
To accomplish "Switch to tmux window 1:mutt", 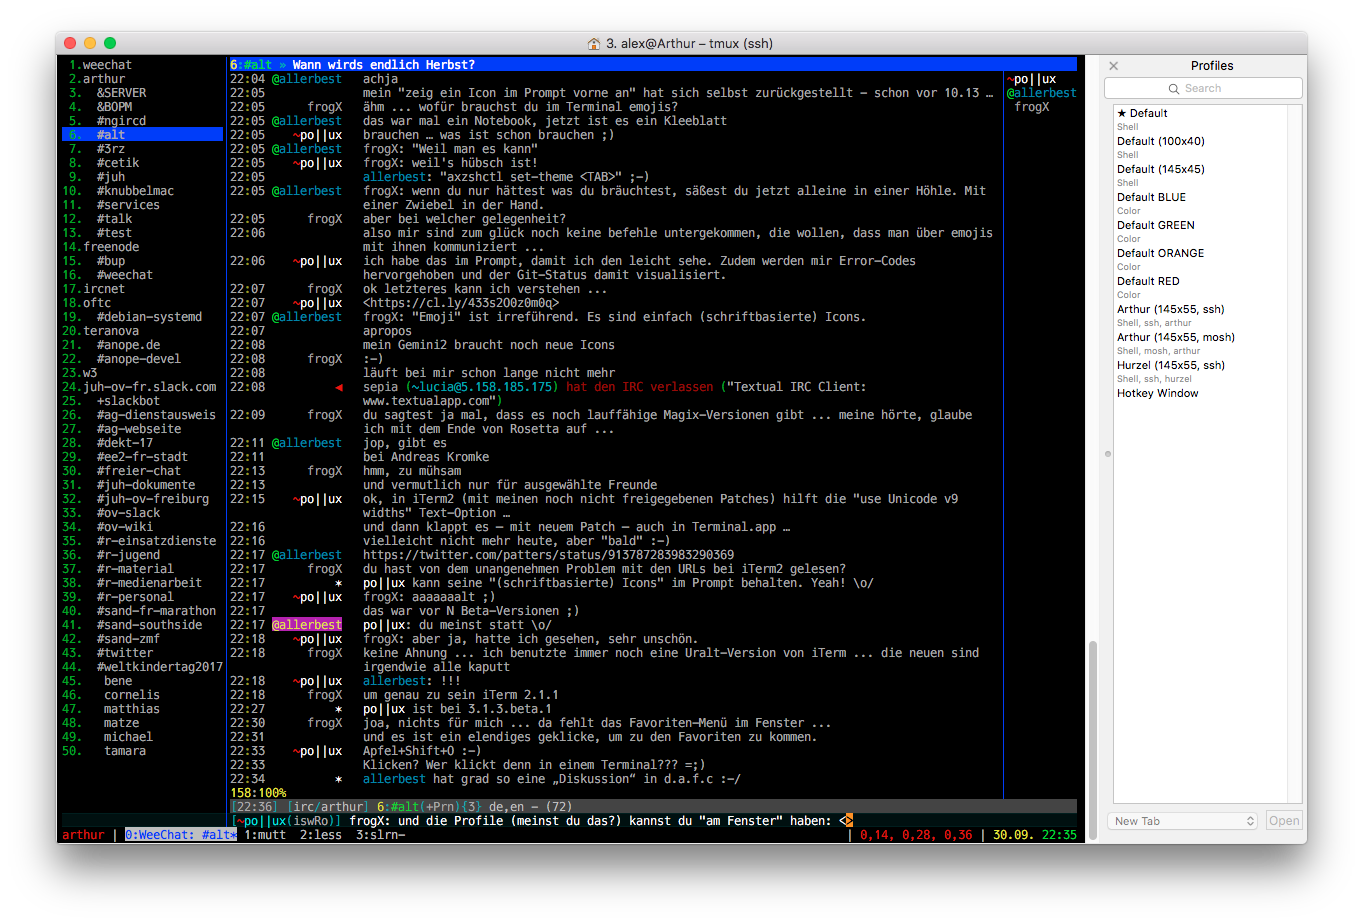I will (265, 835).
